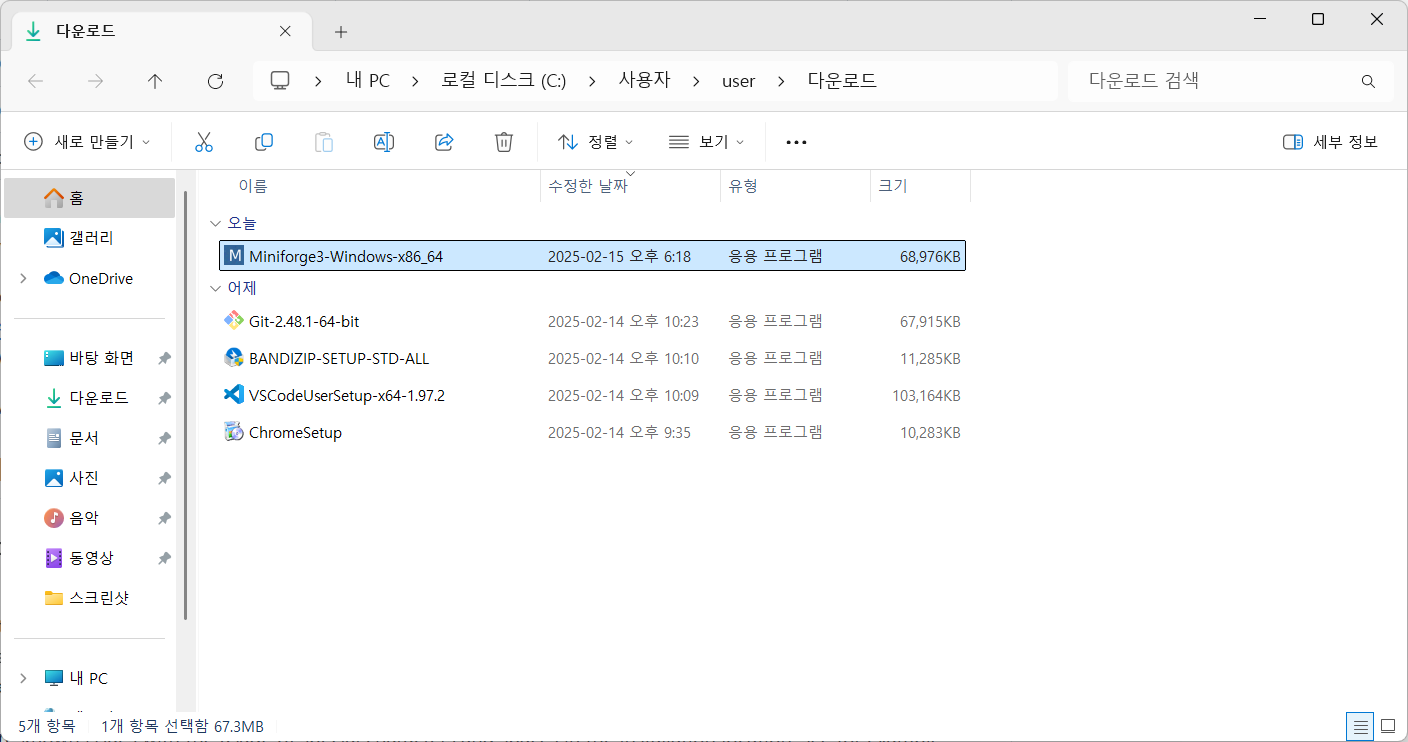Open the 보기 view options dropdown
The height and width of the screenshot is (742, 1408).
click(707, 141)
